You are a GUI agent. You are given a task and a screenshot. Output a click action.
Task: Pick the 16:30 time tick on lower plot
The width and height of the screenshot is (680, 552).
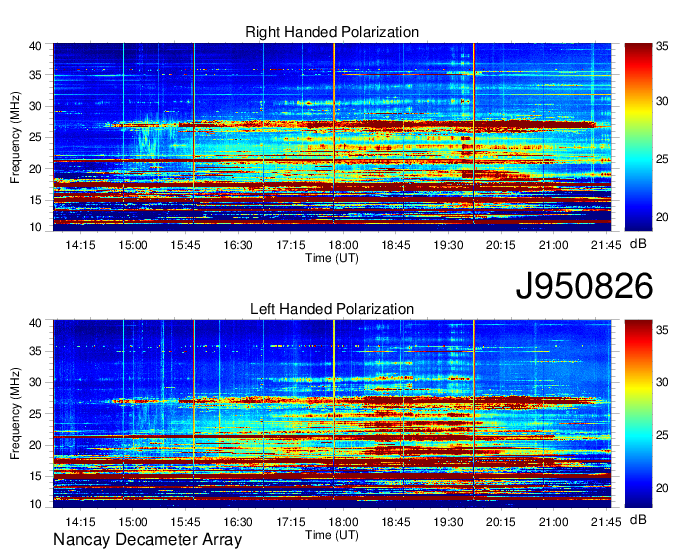pyautogui.click(x=238, y=522)
